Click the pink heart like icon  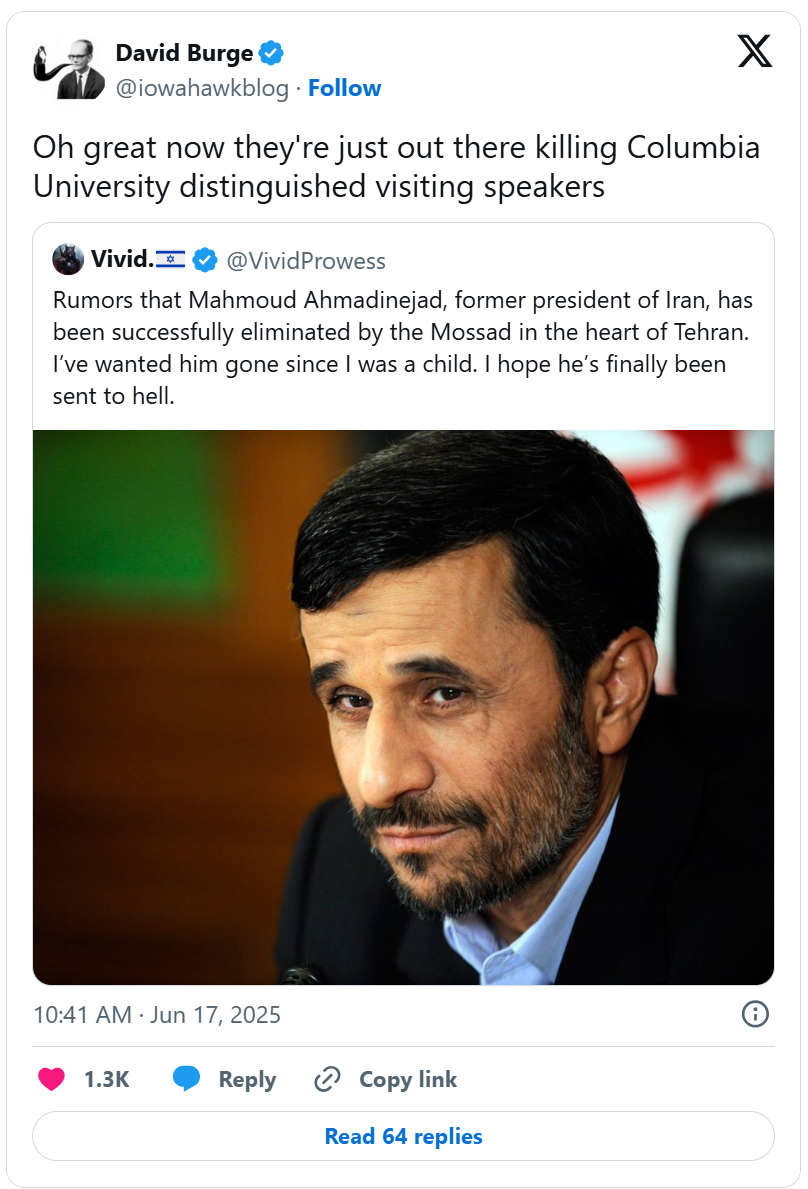point(51,1079)
